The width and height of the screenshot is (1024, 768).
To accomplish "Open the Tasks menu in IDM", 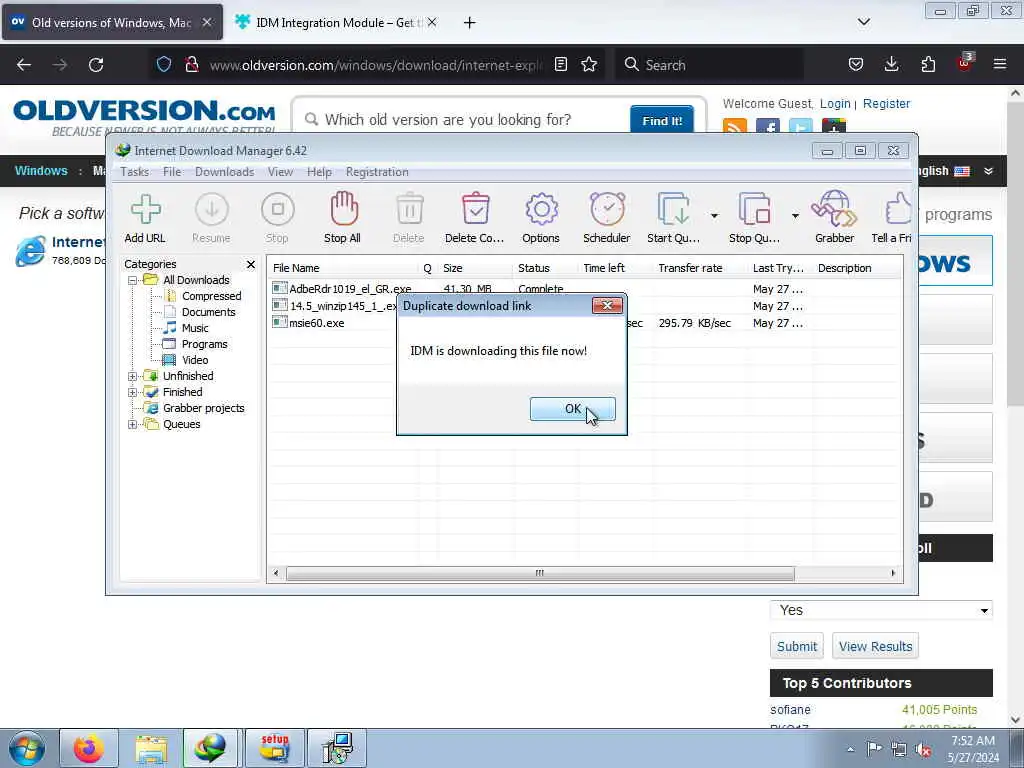I will pos(135,172).
